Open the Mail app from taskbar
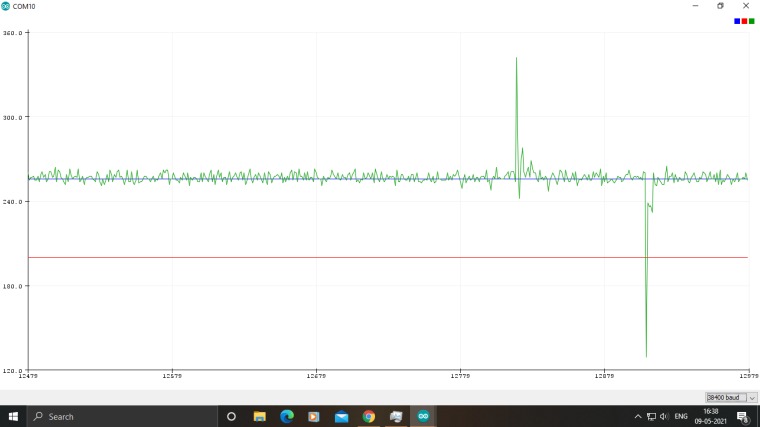760x427 pixels. coord(341,416)
